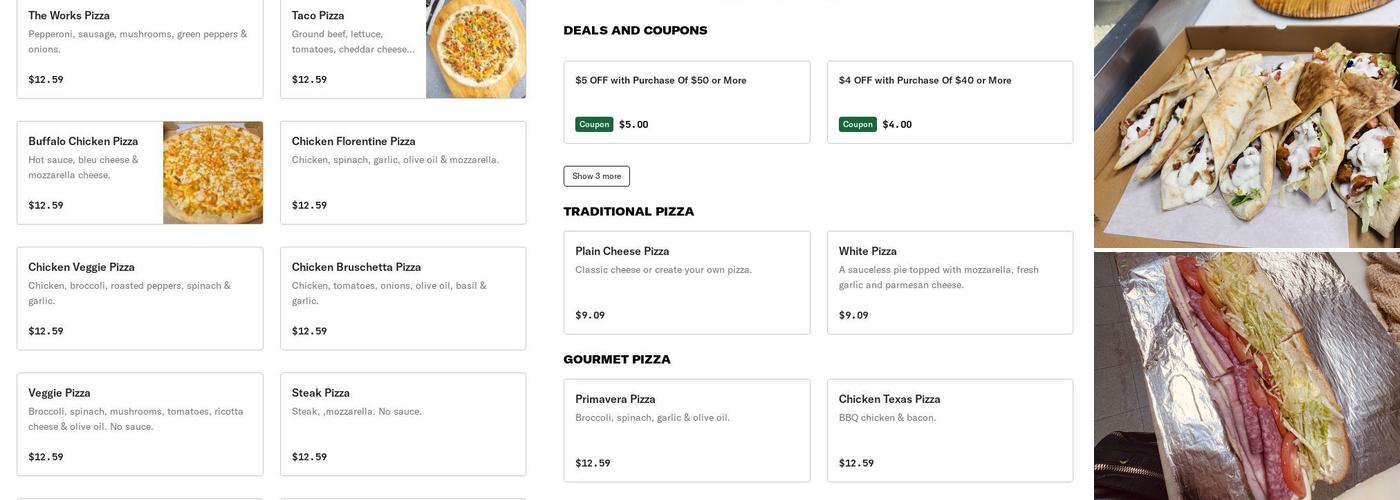Click the Buffalo Chicken Pizza image
Image resolution: width=1400 pixels, height=500 pixels.
pos(213,173)
